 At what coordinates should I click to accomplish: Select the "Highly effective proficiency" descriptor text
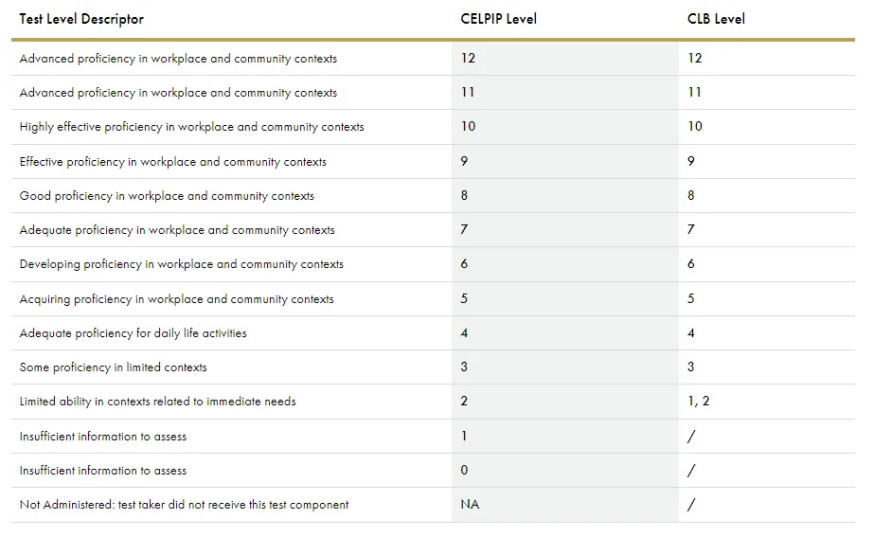(x=191, y=127)
